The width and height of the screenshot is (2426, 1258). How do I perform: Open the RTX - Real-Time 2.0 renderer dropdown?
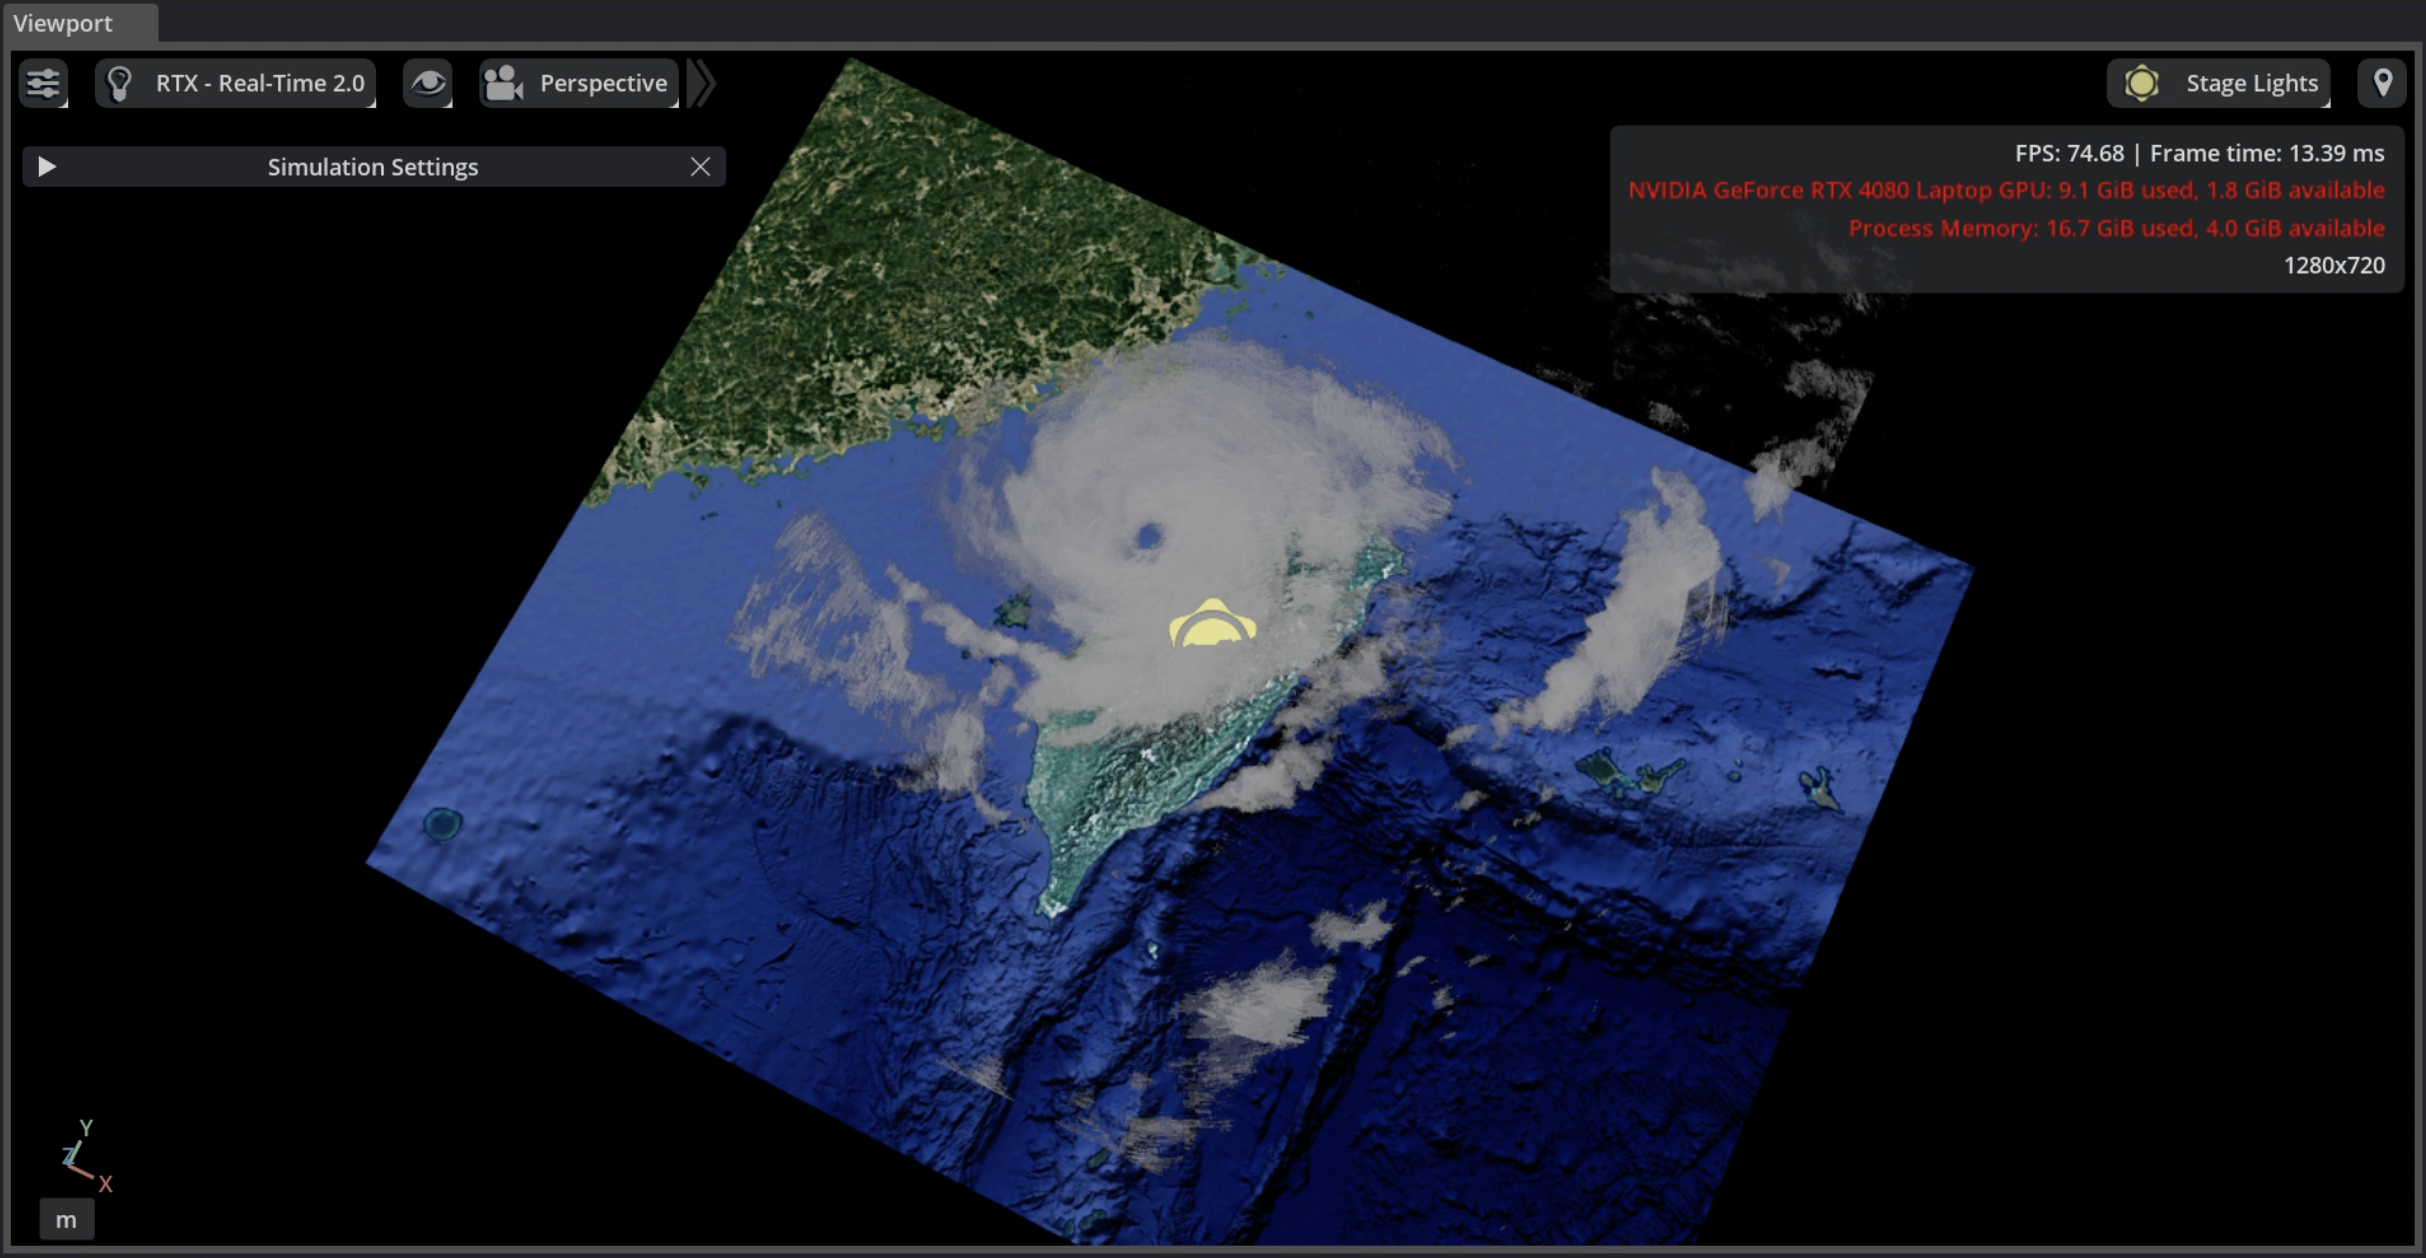(236, 83)
